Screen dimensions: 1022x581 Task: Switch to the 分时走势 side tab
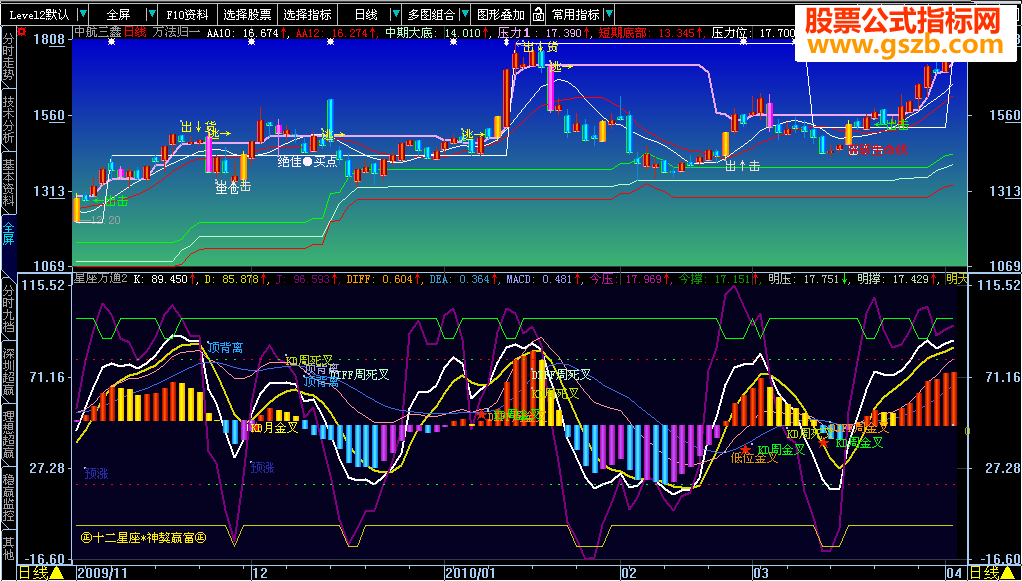(8, 57)
